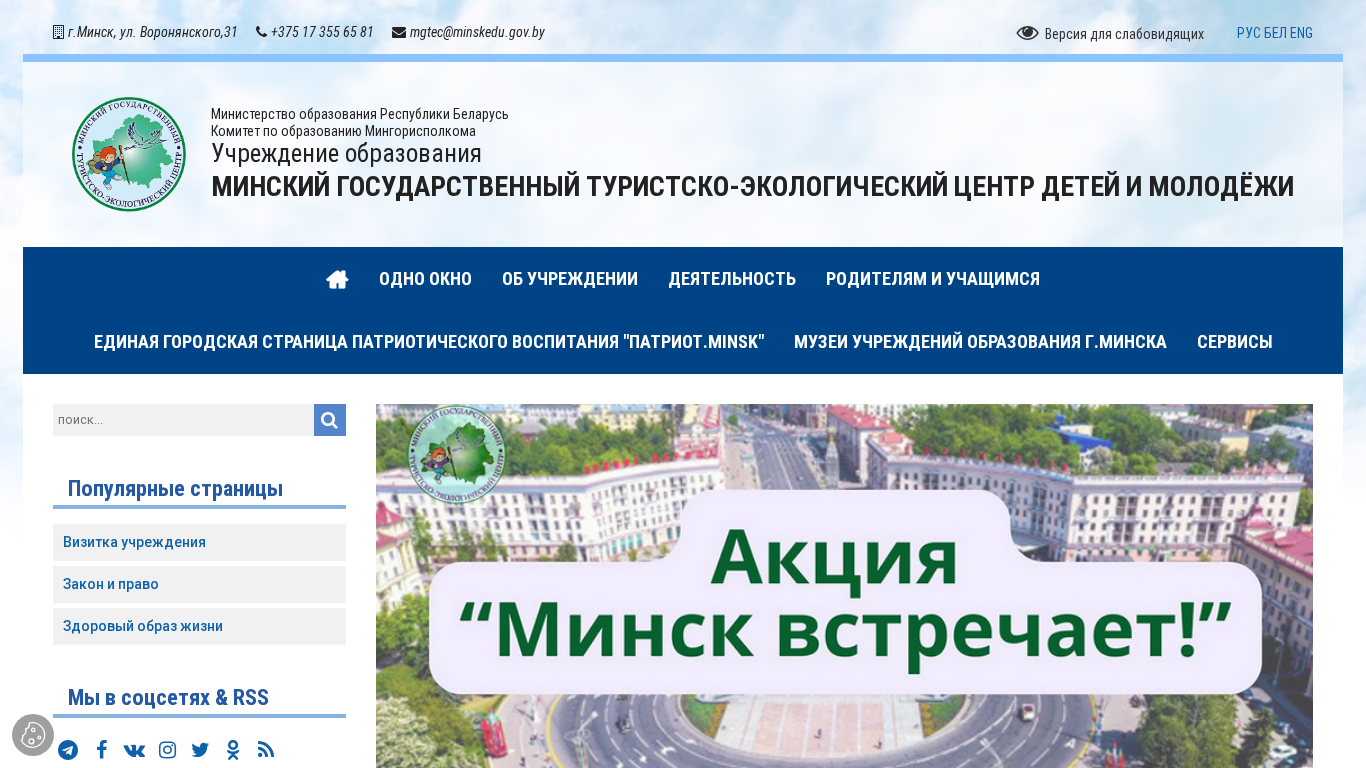Viewport: 1366px width, 768px height.
Task: Click the Мы в соцсетях & RSS heading
Action: click(168, 698)
